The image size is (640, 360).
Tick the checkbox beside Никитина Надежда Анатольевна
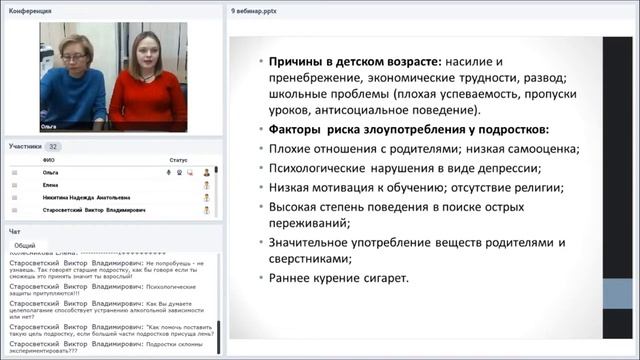15,198
